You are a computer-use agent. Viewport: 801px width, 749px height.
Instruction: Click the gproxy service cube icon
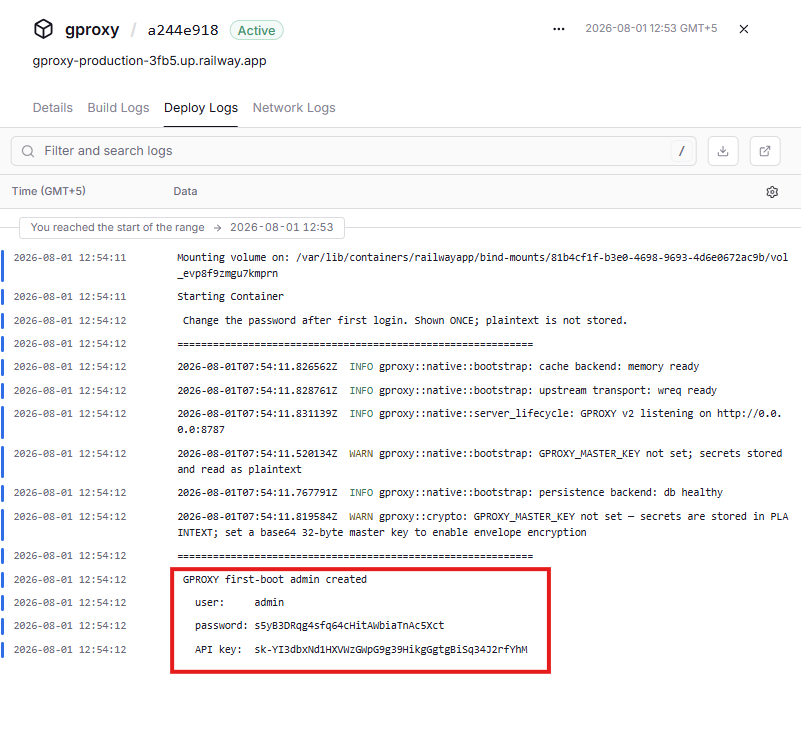pyautogui.click(x=43, y=29)
